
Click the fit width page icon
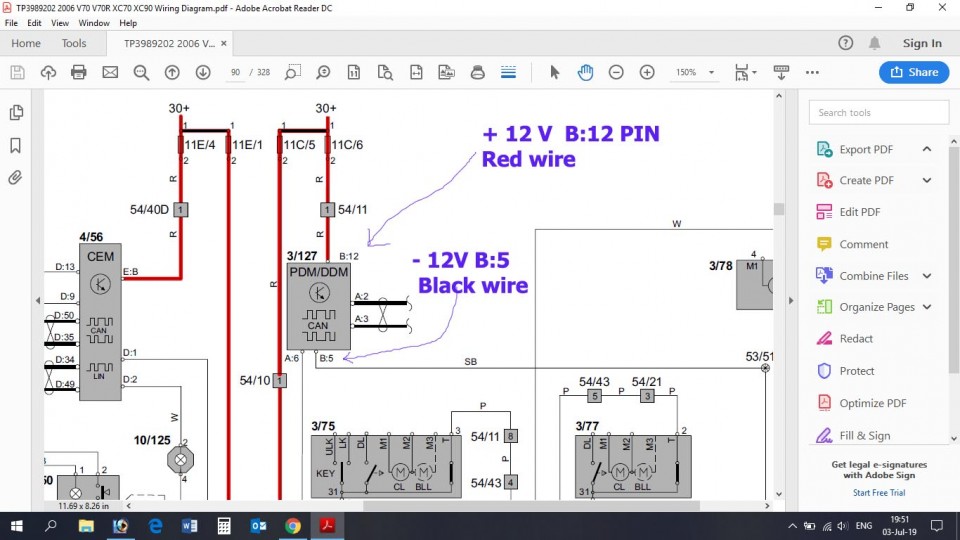click(416, 72)
